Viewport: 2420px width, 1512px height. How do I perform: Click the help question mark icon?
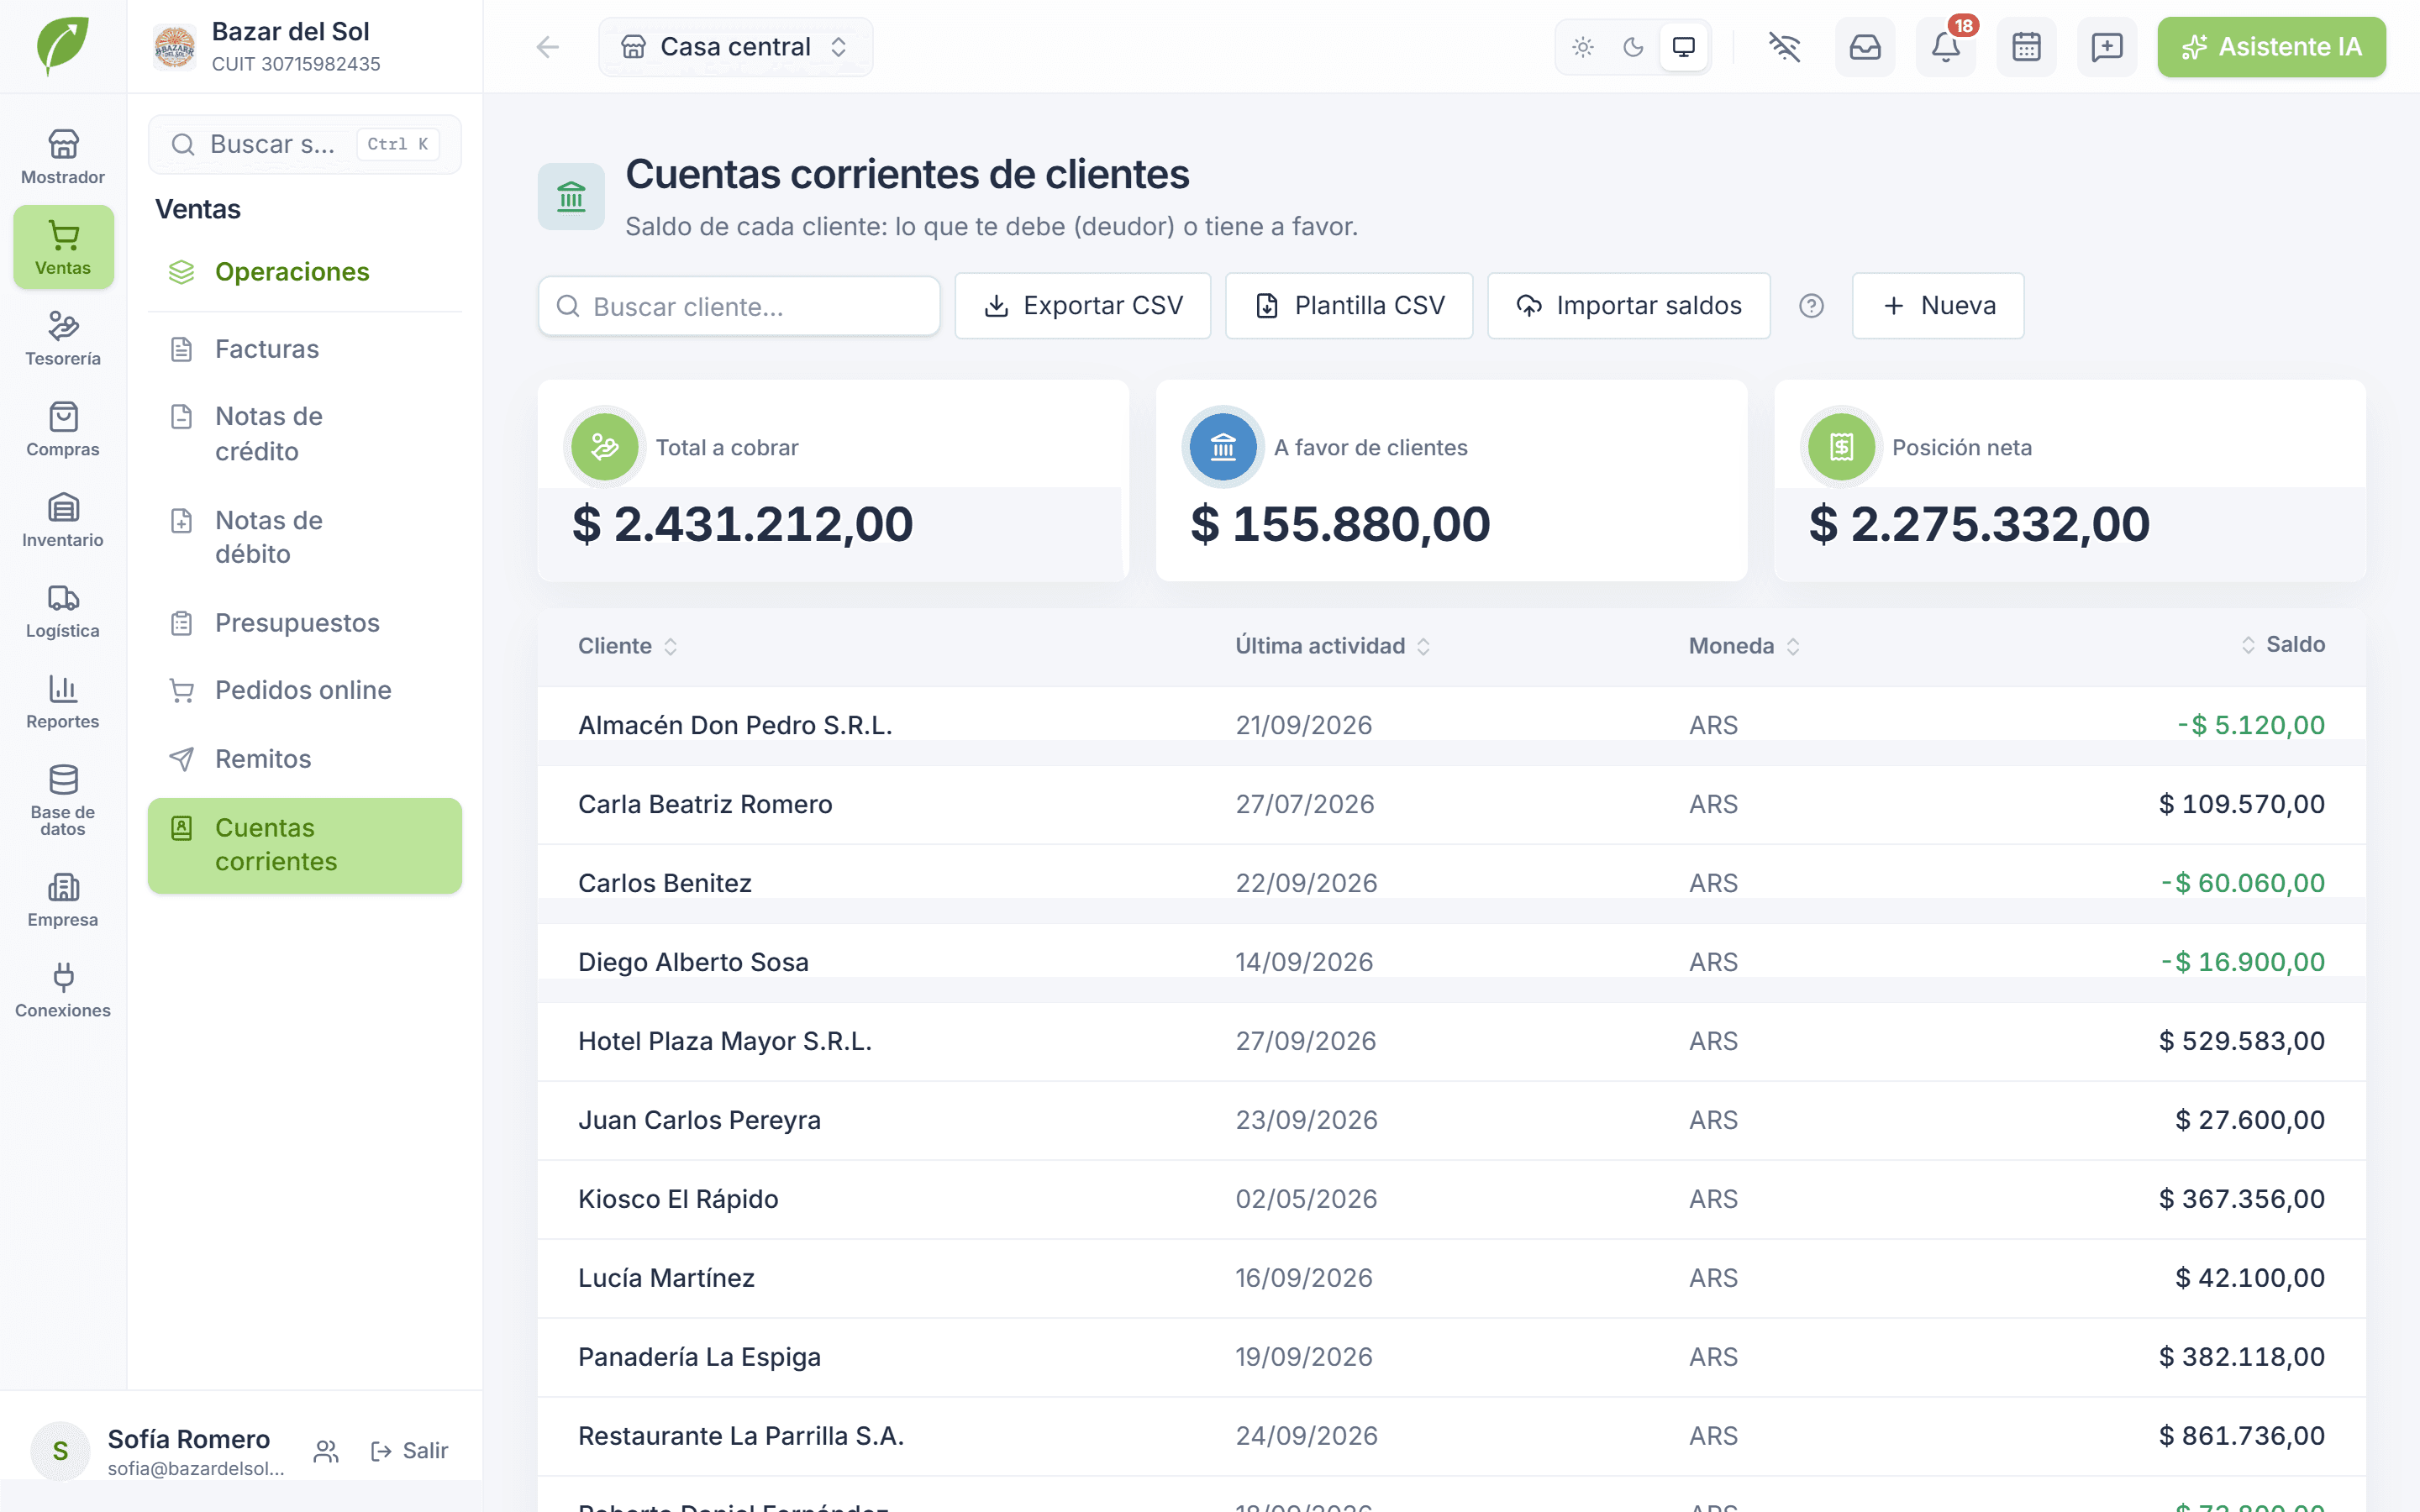1811,306
